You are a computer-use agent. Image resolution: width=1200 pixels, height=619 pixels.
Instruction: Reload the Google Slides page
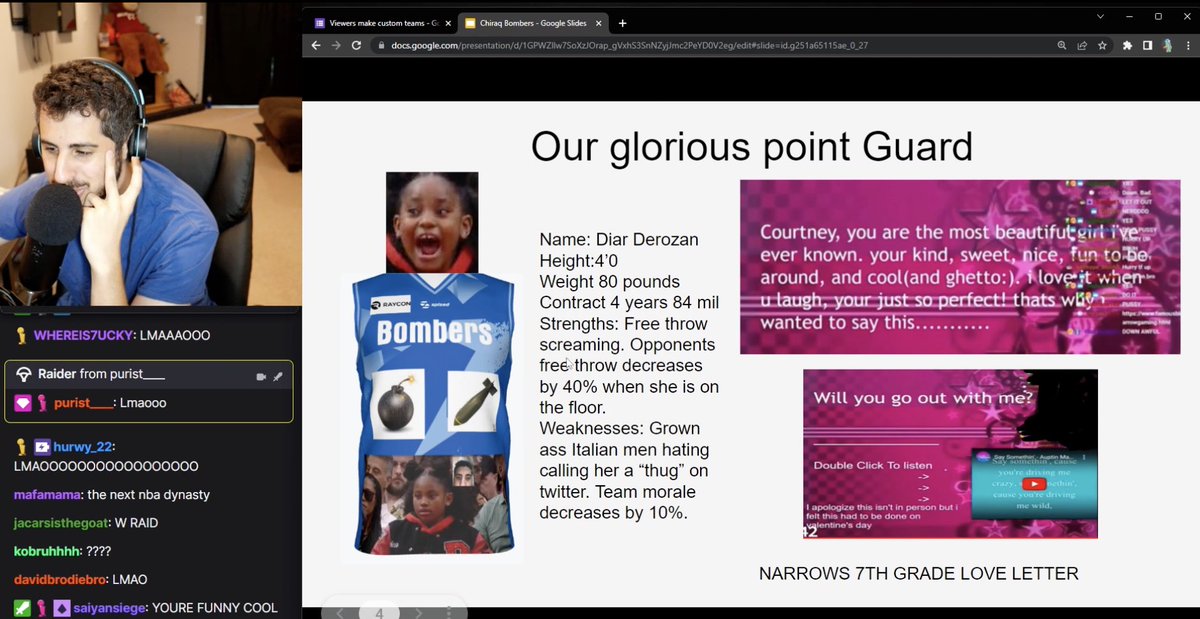tap(356, 46)
